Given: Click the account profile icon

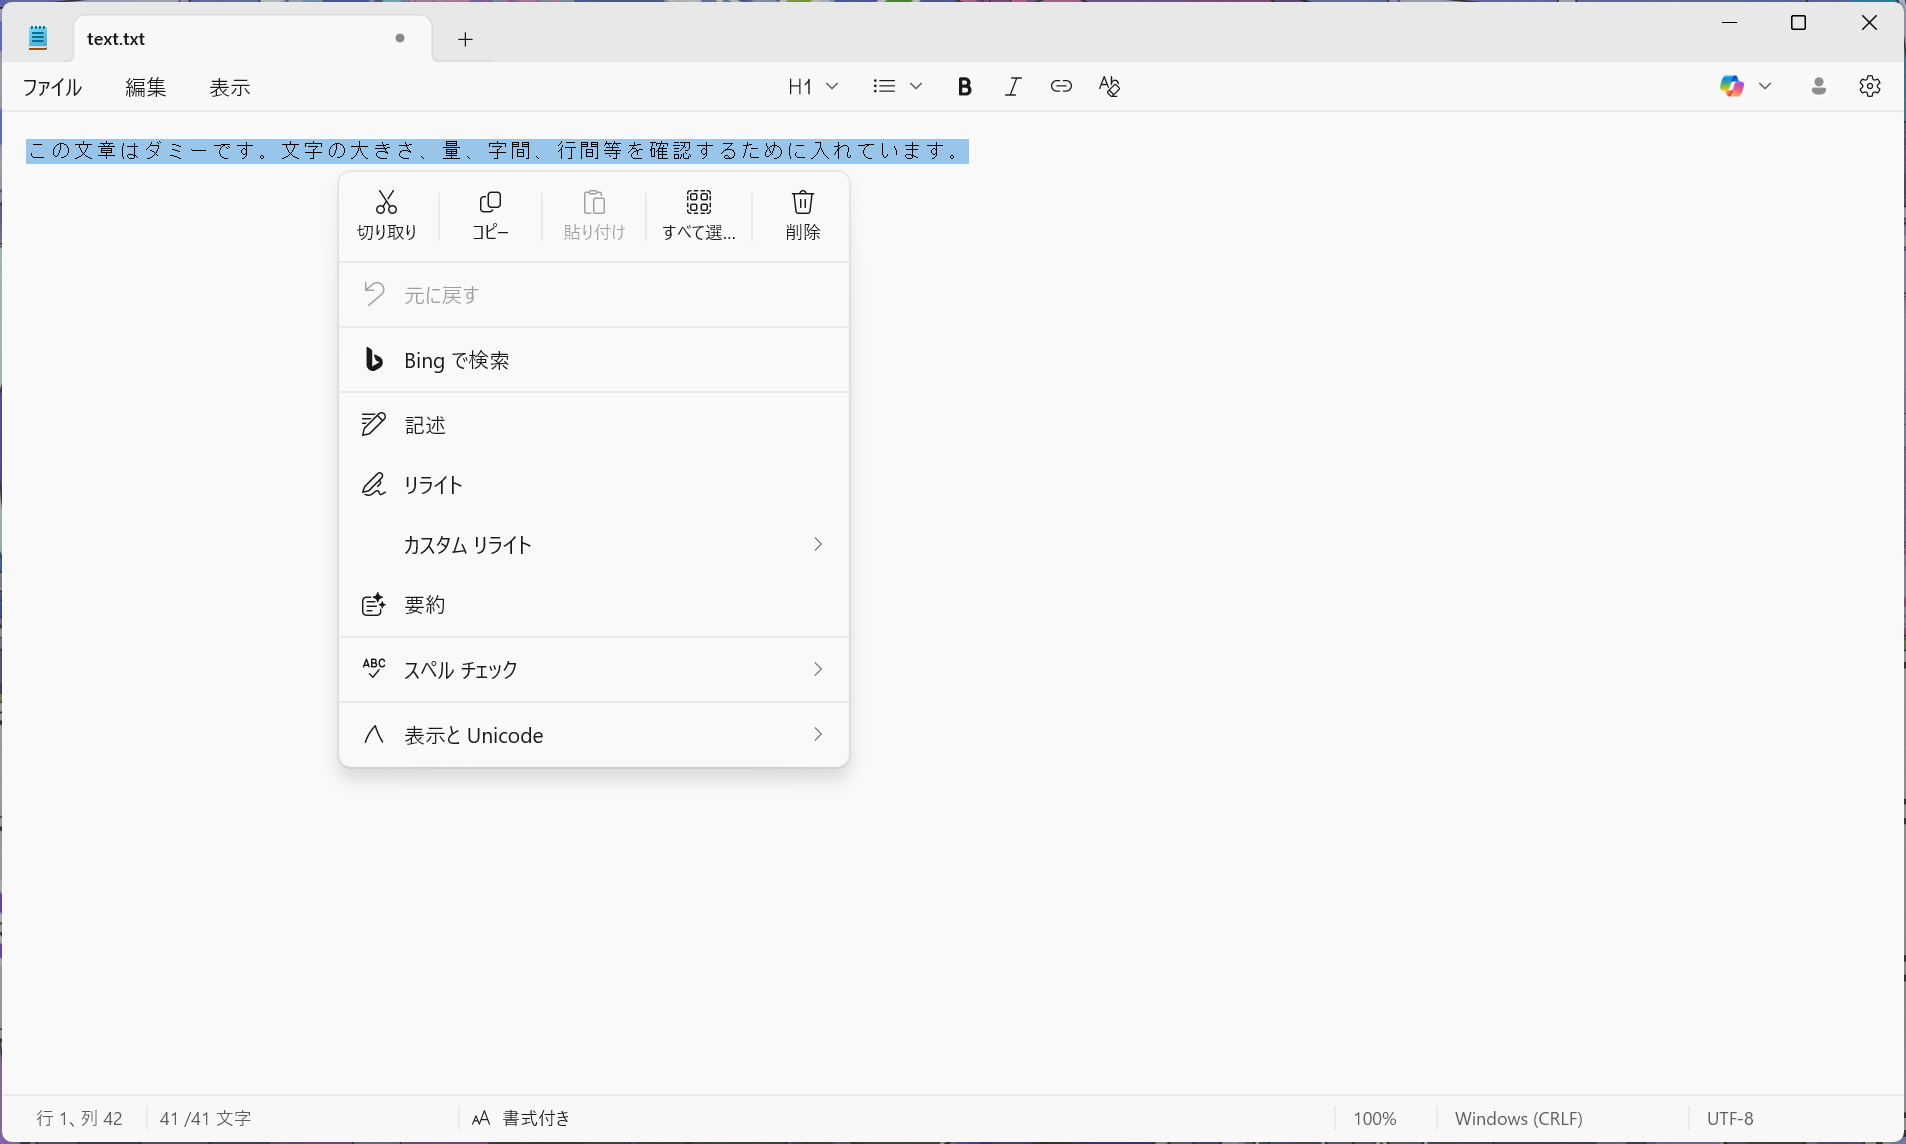Looking at the screenshot, I should (1818, 87).
